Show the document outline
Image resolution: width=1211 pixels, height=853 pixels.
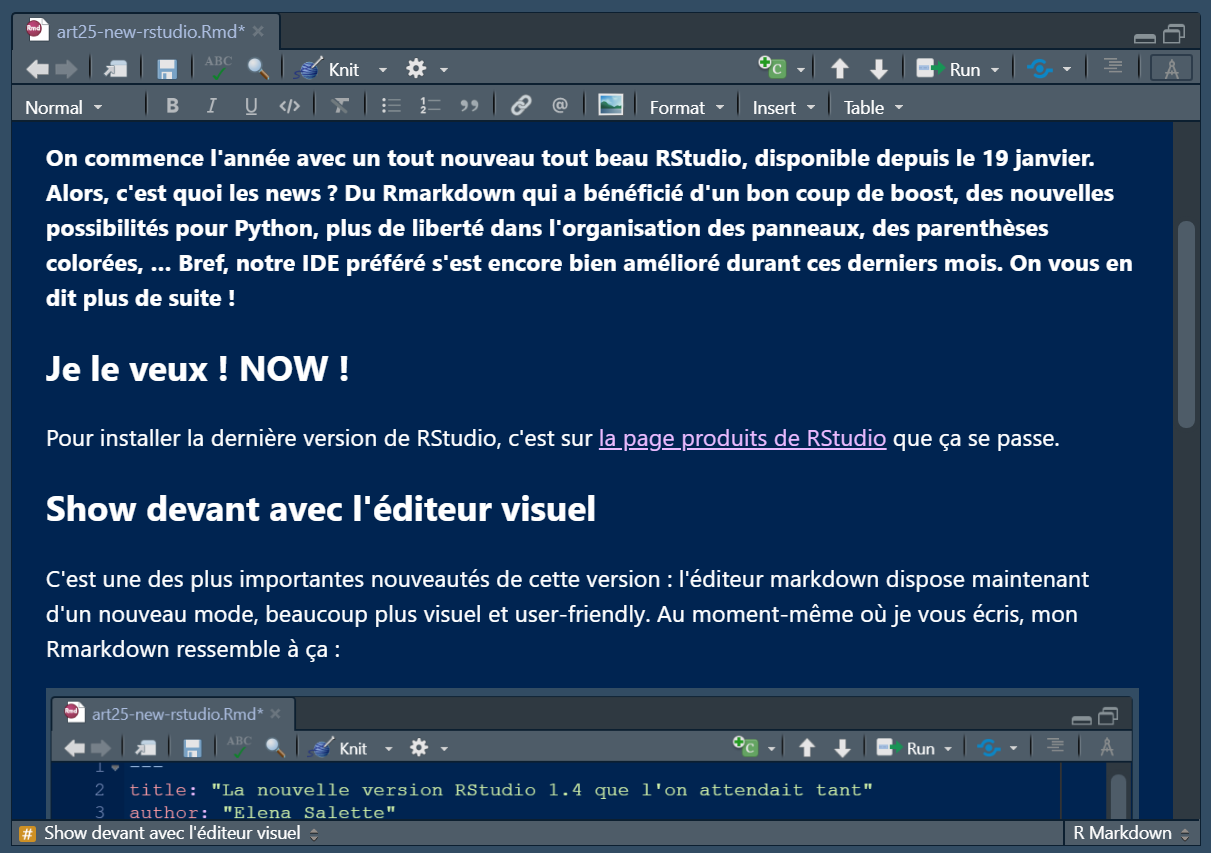[1113, 67]
